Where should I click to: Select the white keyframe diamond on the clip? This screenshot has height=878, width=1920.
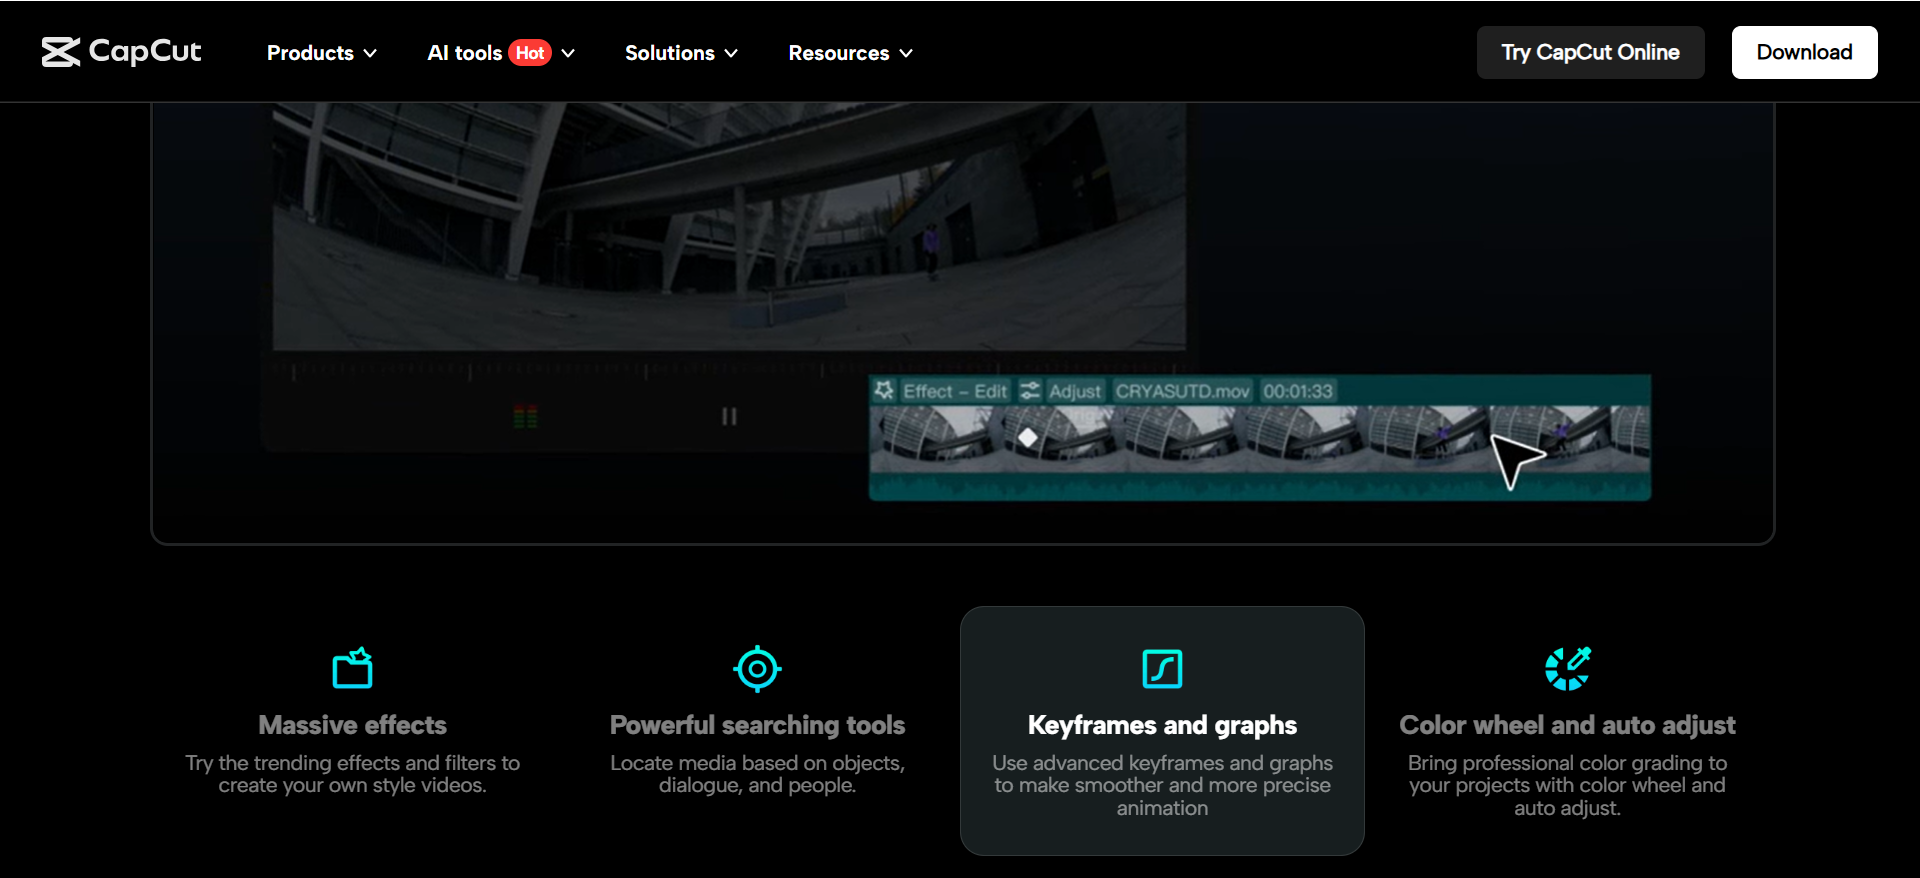[1027, 438]
